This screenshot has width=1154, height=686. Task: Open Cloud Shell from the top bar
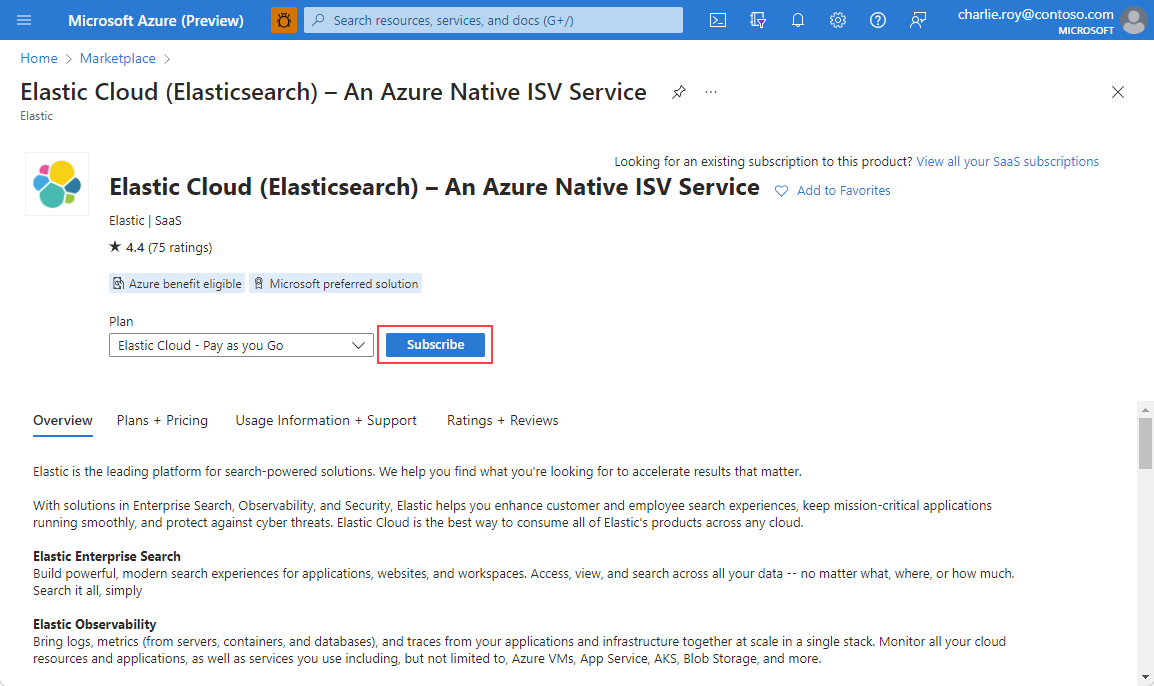[x=718, y=21]
